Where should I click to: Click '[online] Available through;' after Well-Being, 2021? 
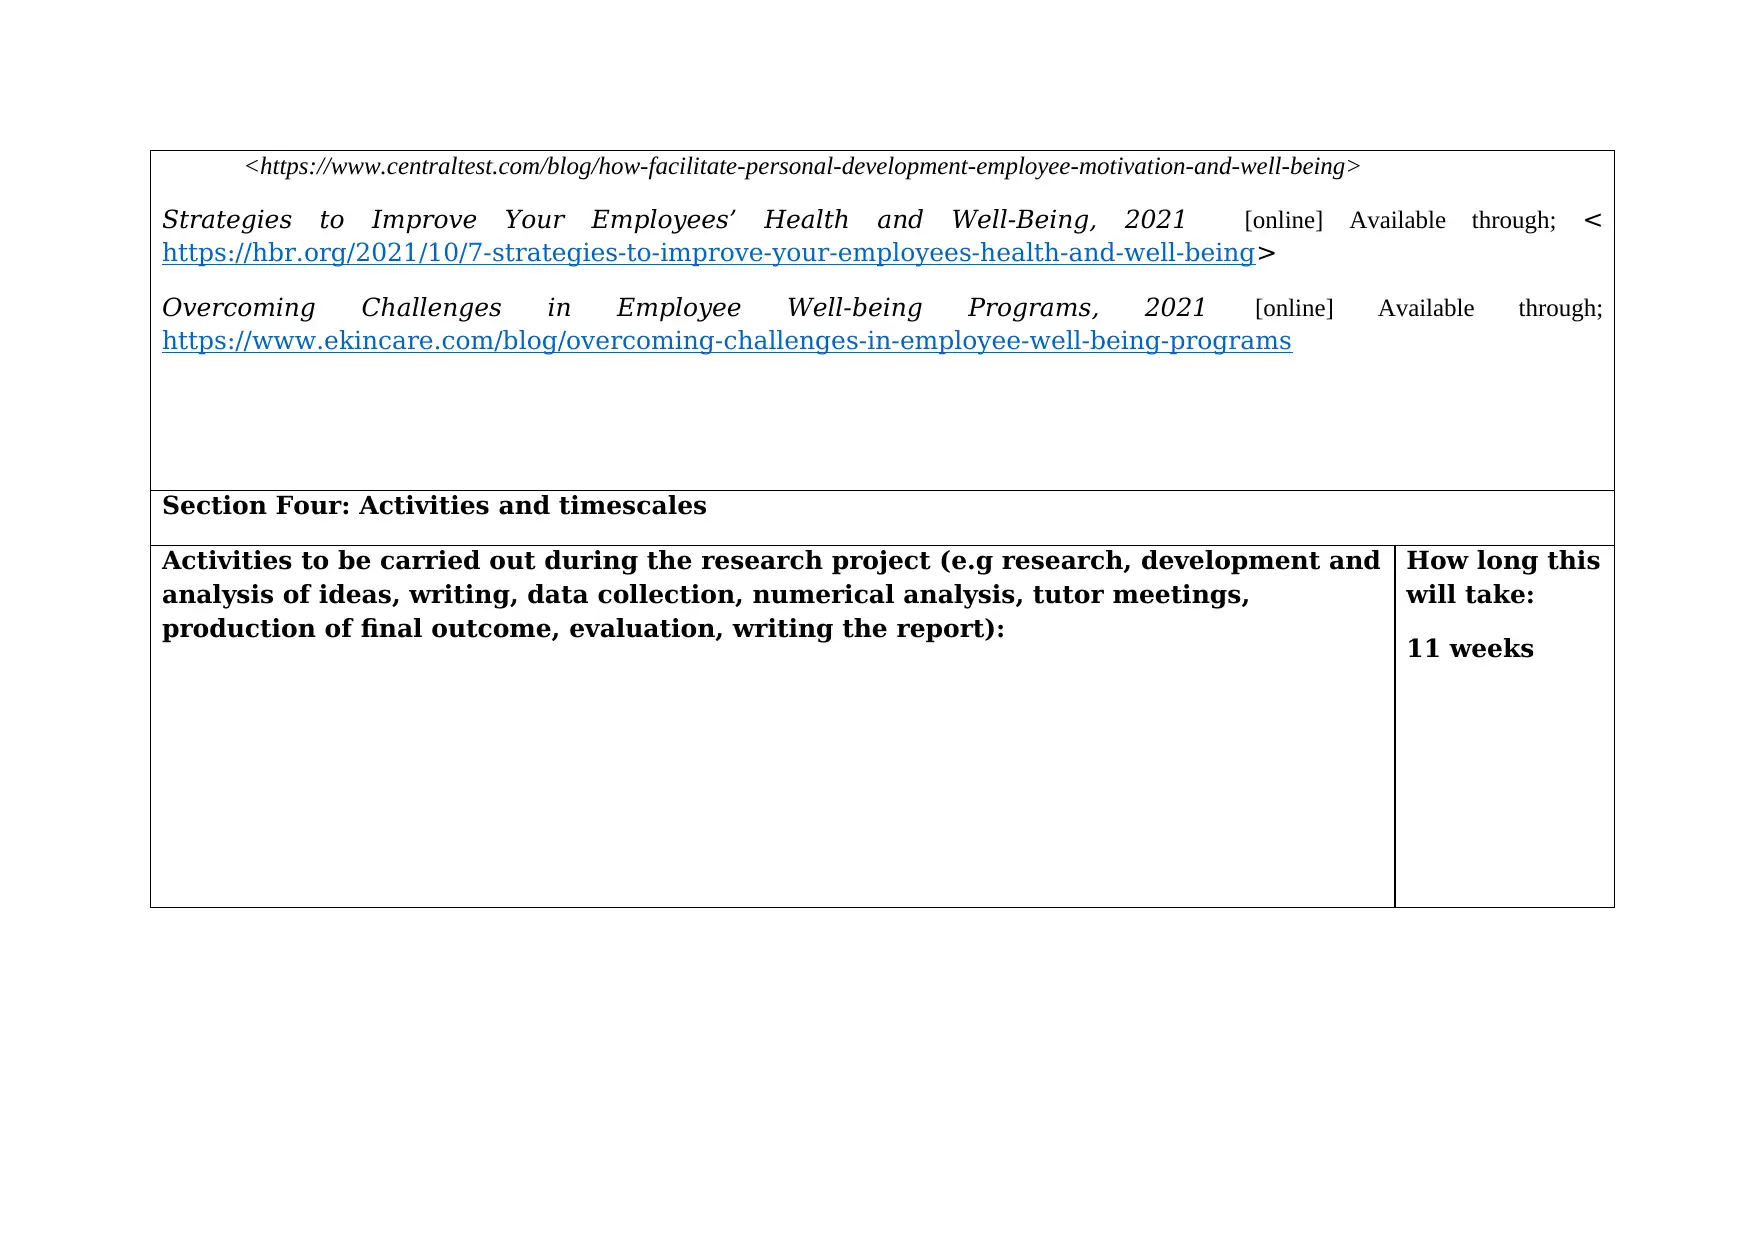pyautogui.click(x=1400, y=220)
